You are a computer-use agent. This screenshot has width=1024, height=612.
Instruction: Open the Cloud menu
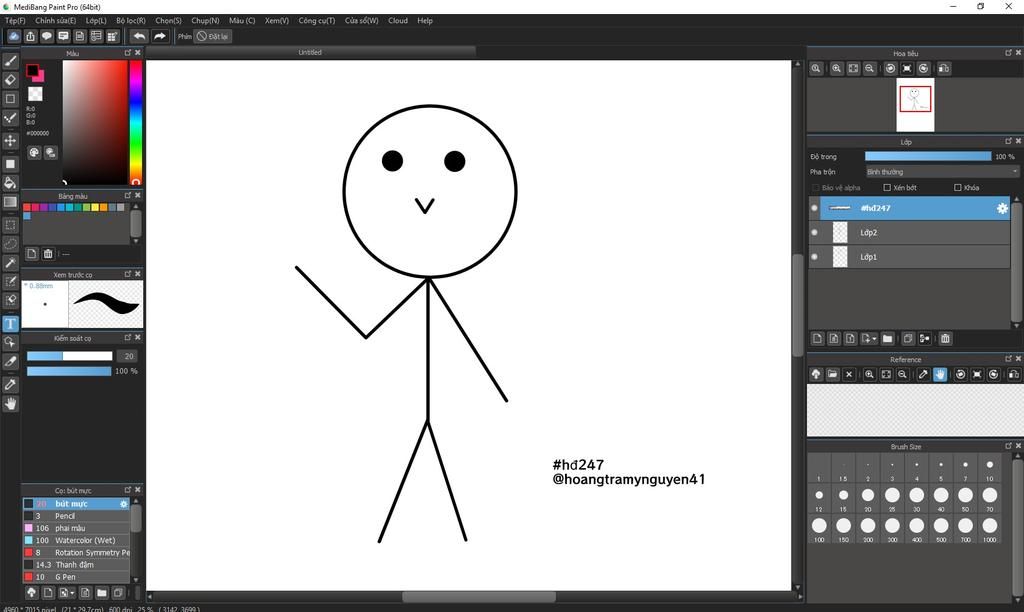click(x=398, y=21)
